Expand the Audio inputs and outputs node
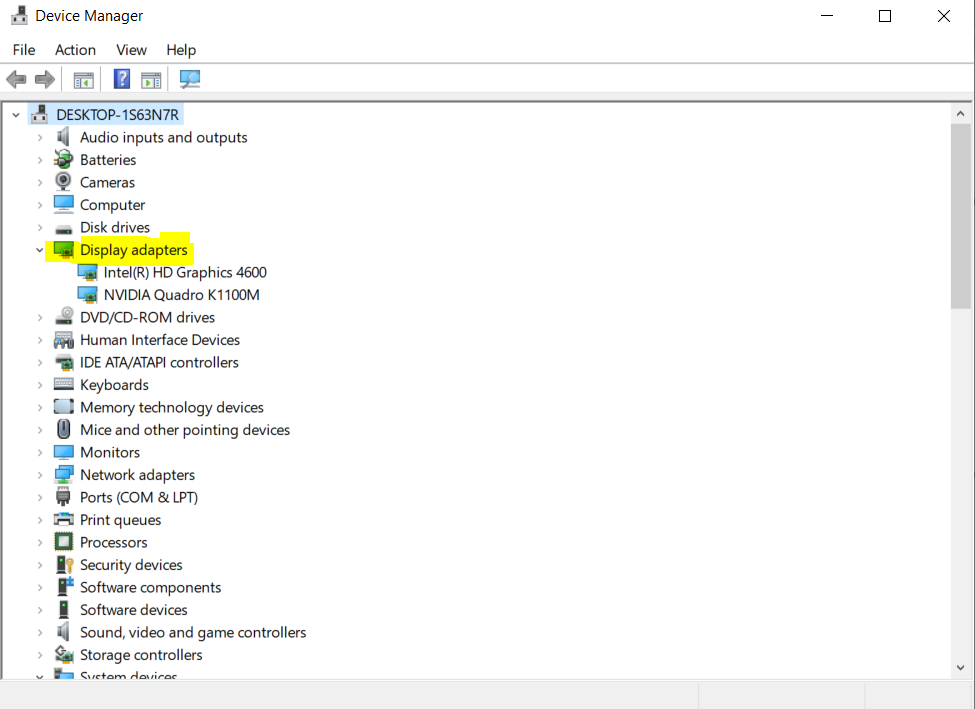Viewport: 975px width, 709px height. coord(40,137)
